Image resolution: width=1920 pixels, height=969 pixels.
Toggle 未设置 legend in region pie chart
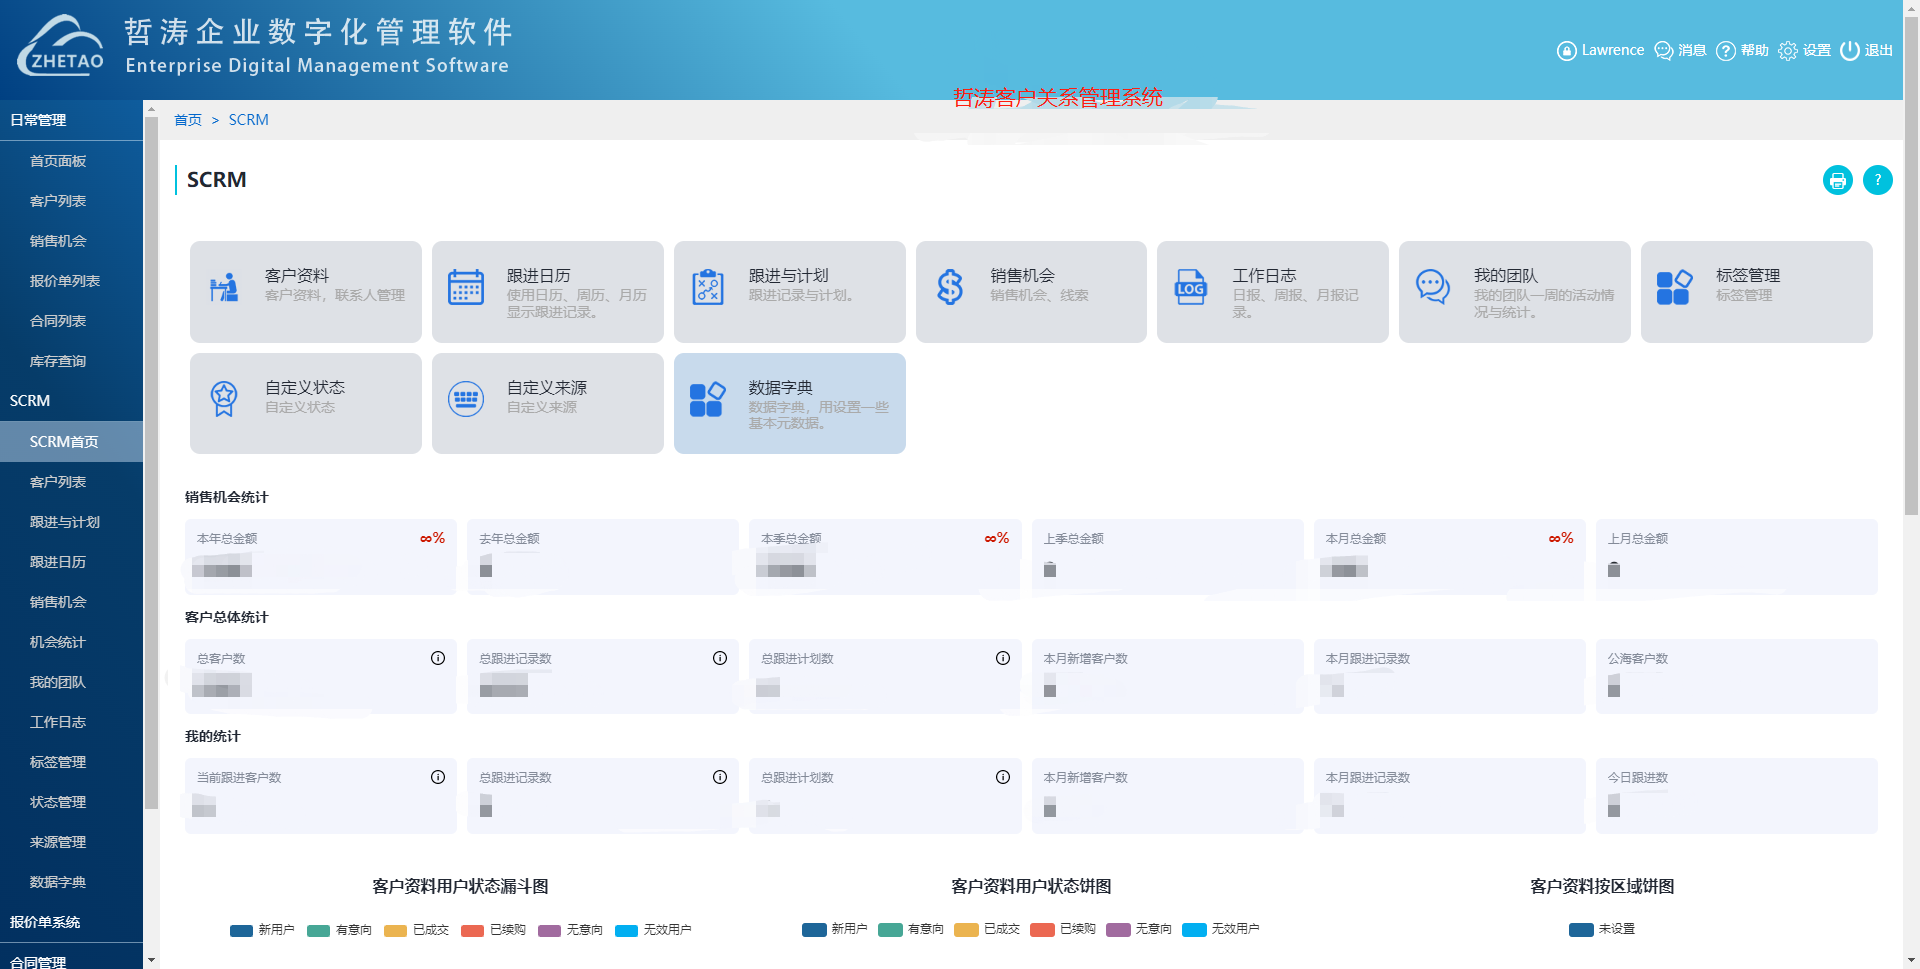click(1602, 929)
